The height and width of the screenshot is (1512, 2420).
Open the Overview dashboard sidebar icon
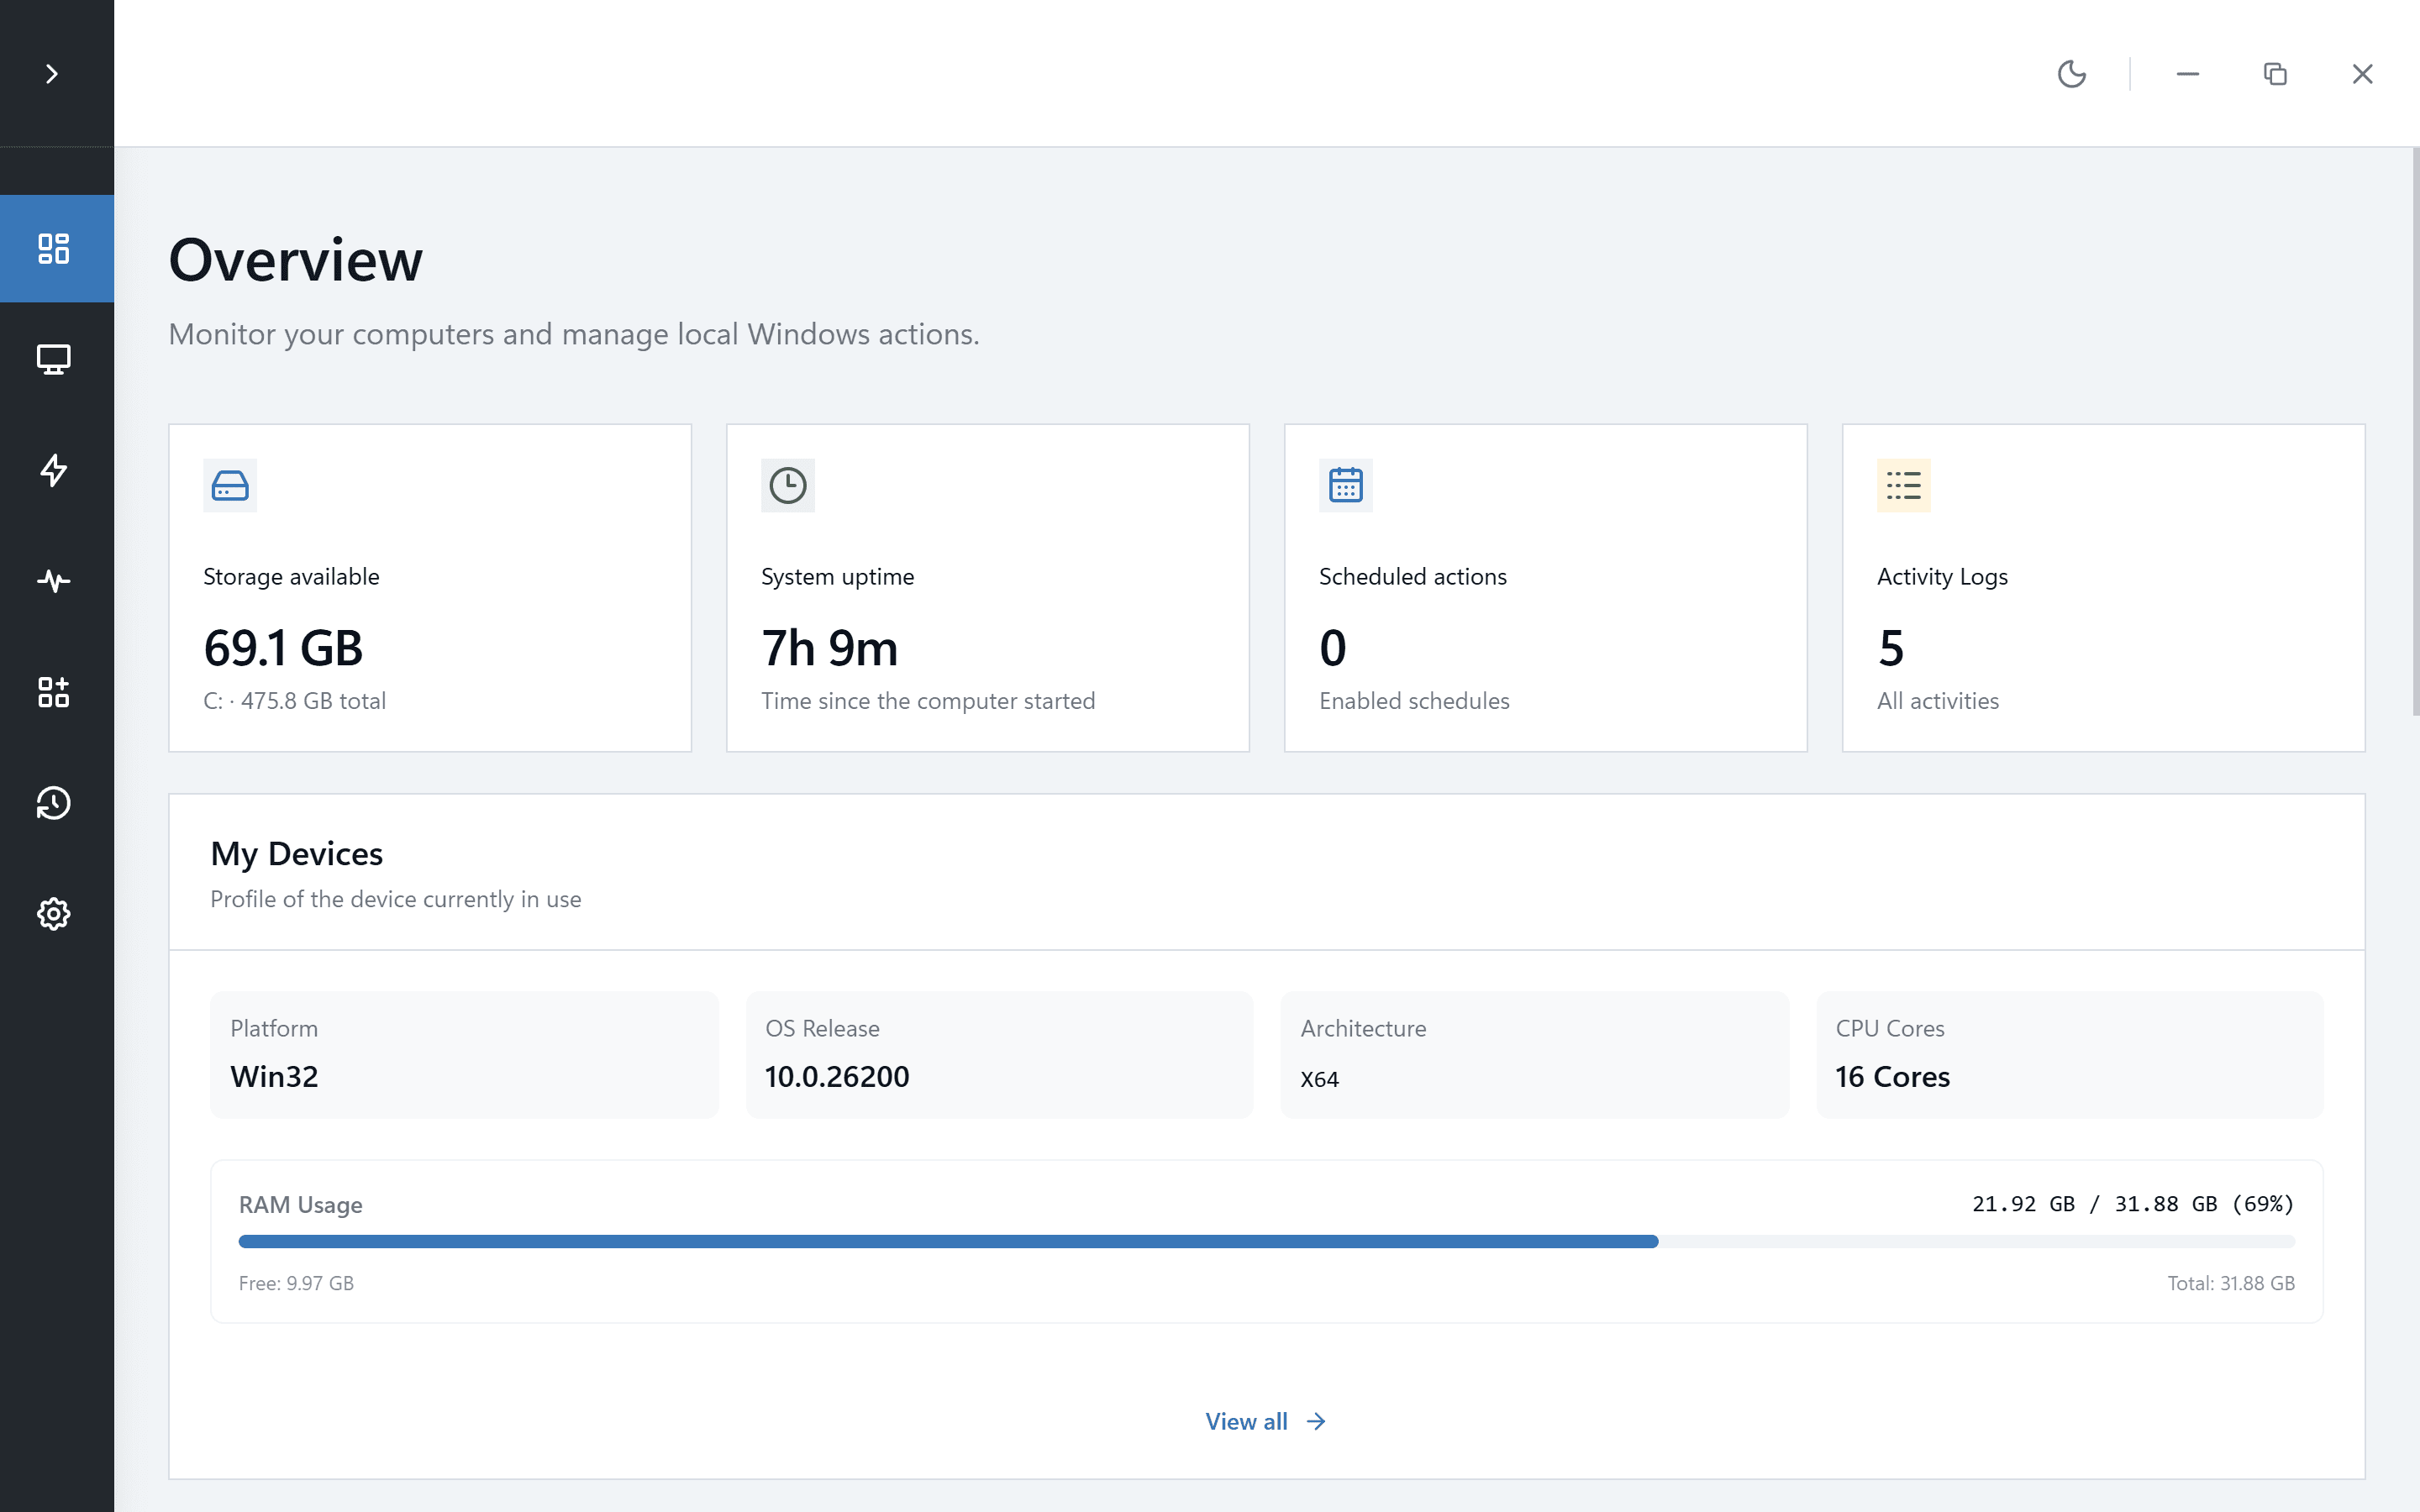(54, 249)
